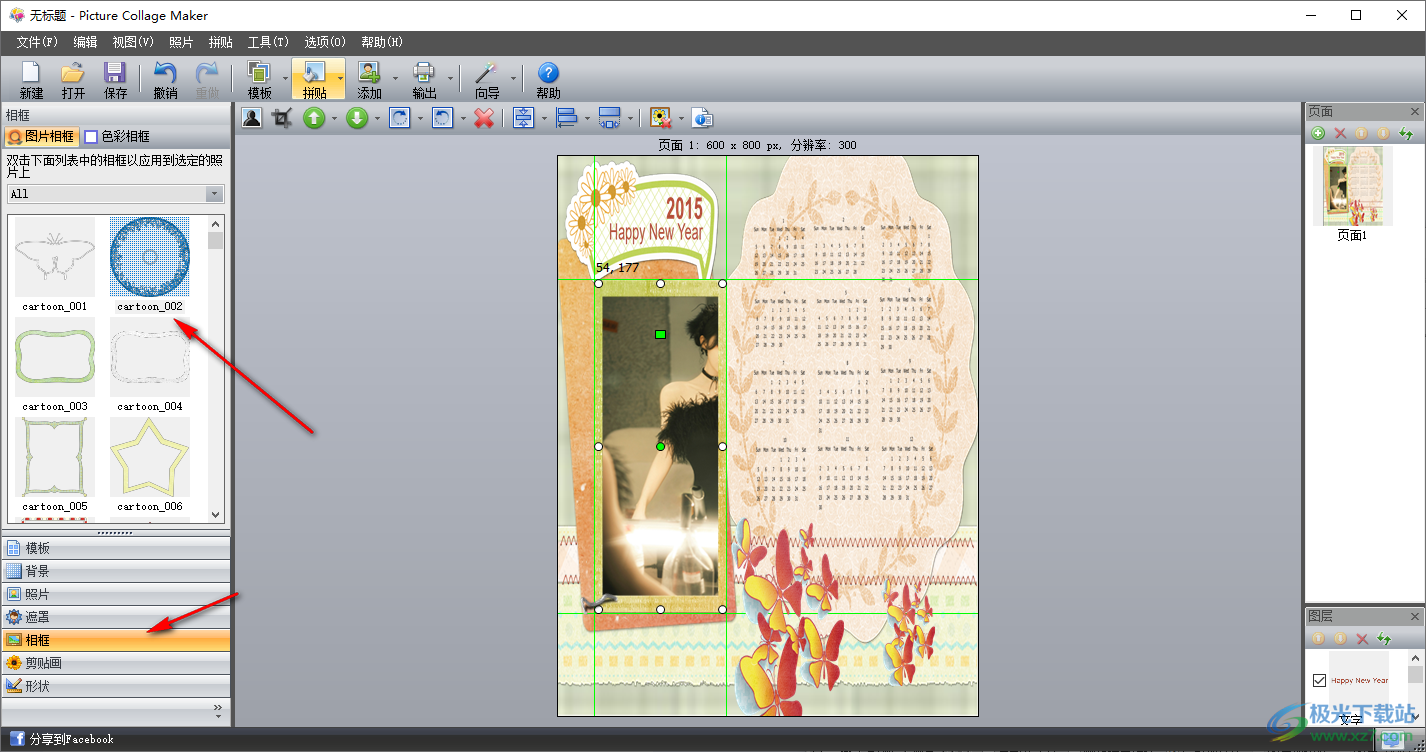This screenshot has height=752, width=1426.
Task: Bring photo forward with green up arrow
Action: click(x=314, y=118)
